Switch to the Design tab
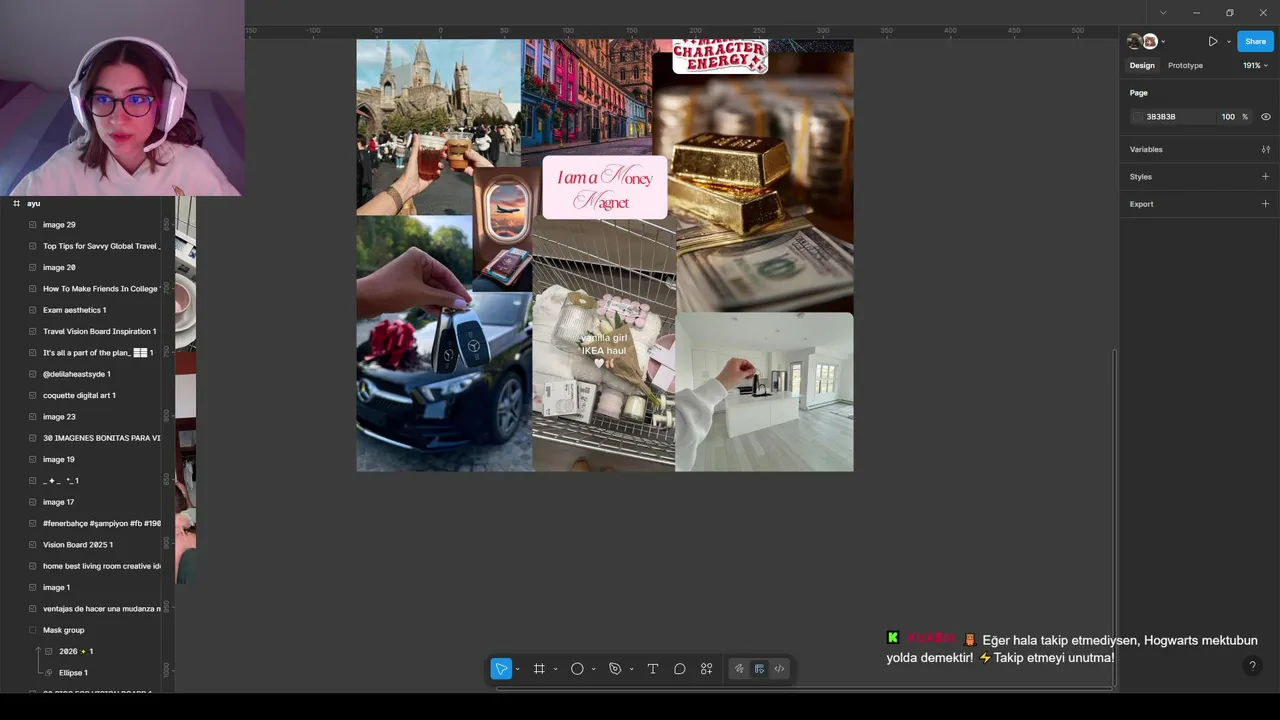Screen dimensions: 1280x720 pyautogui.click(x=1142, y=66)
